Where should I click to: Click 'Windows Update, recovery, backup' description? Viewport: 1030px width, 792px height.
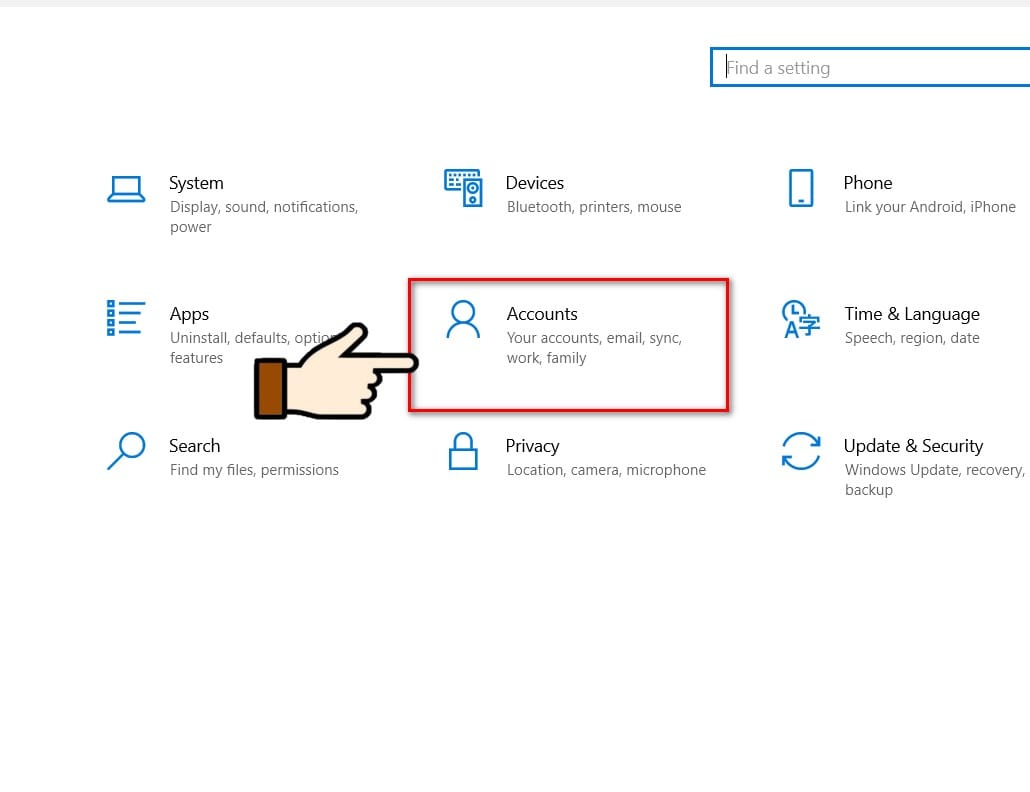pyautogui.click(x=934, y=480)
